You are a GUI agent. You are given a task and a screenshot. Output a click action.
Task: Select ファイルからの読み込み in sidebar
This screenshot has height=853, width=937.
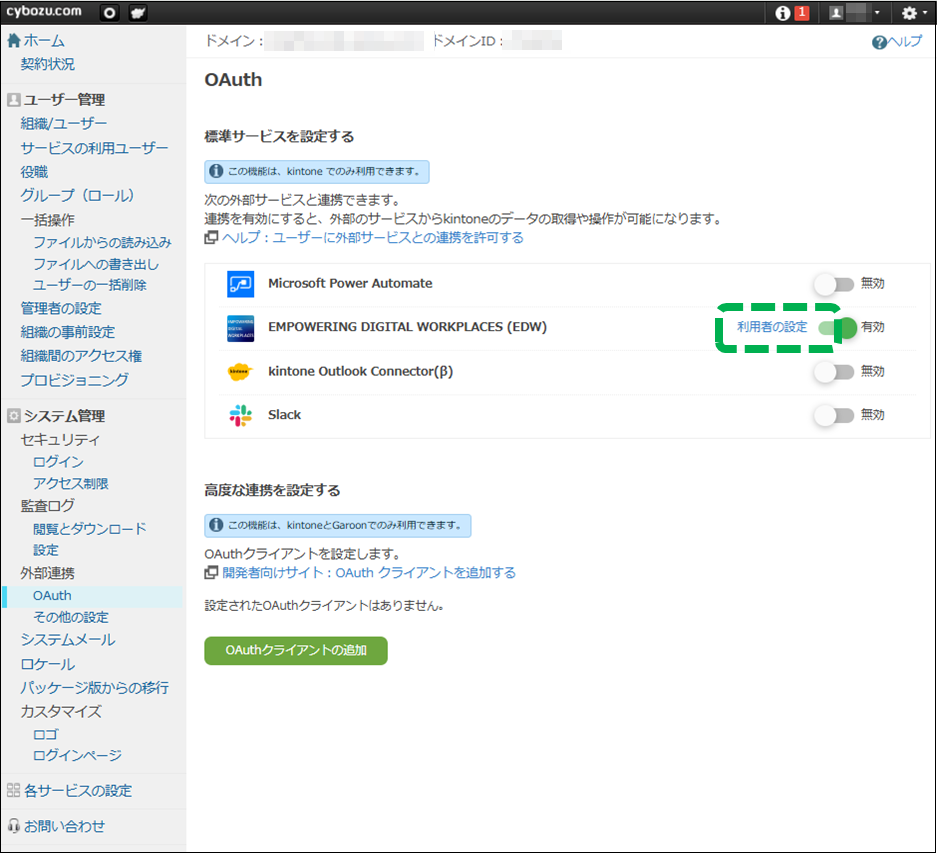[x=102, y=242]
